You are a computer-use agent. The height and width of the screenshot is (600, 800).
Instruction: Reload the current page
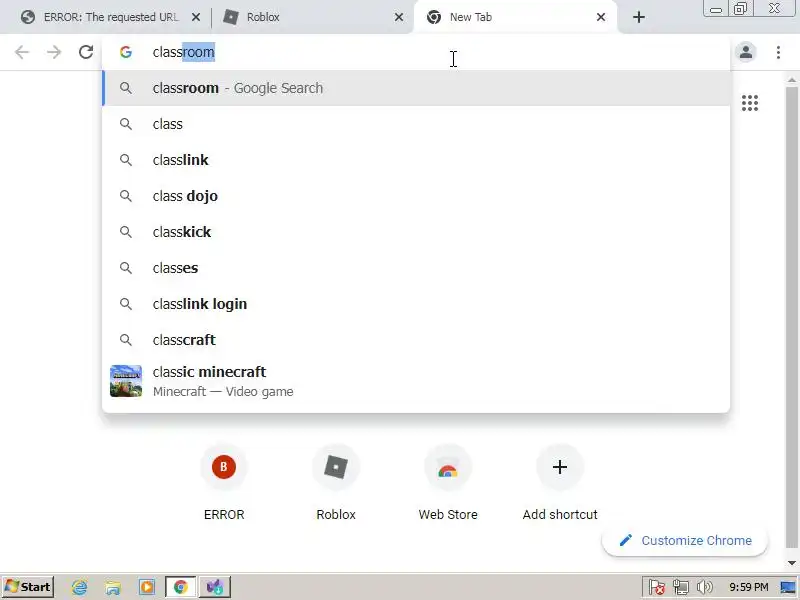click(x=86, y=52)
